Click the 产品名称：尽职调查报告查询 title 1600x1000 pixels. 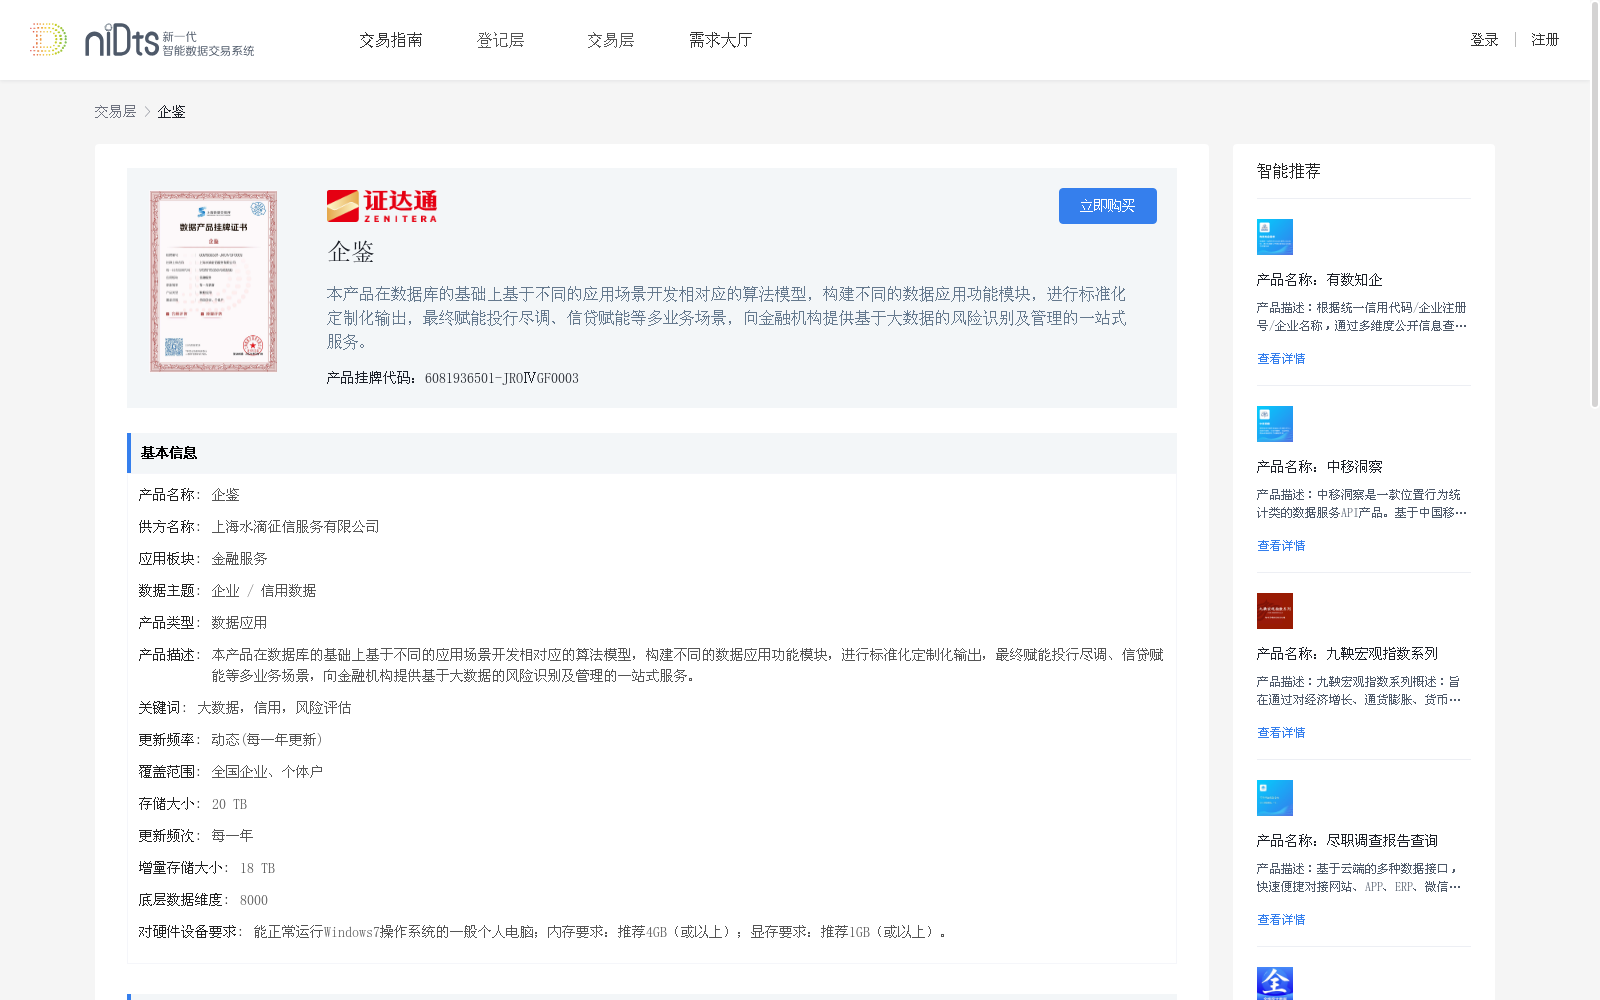coord(1347,841)
